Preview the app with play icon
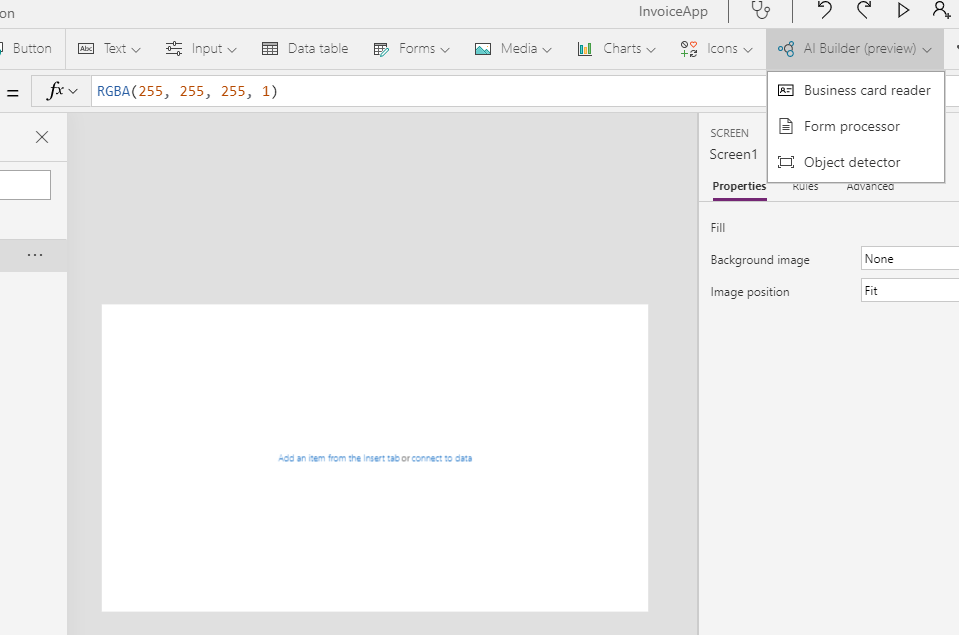This screenshot has height=635, width=959. (x=903, y=10)
